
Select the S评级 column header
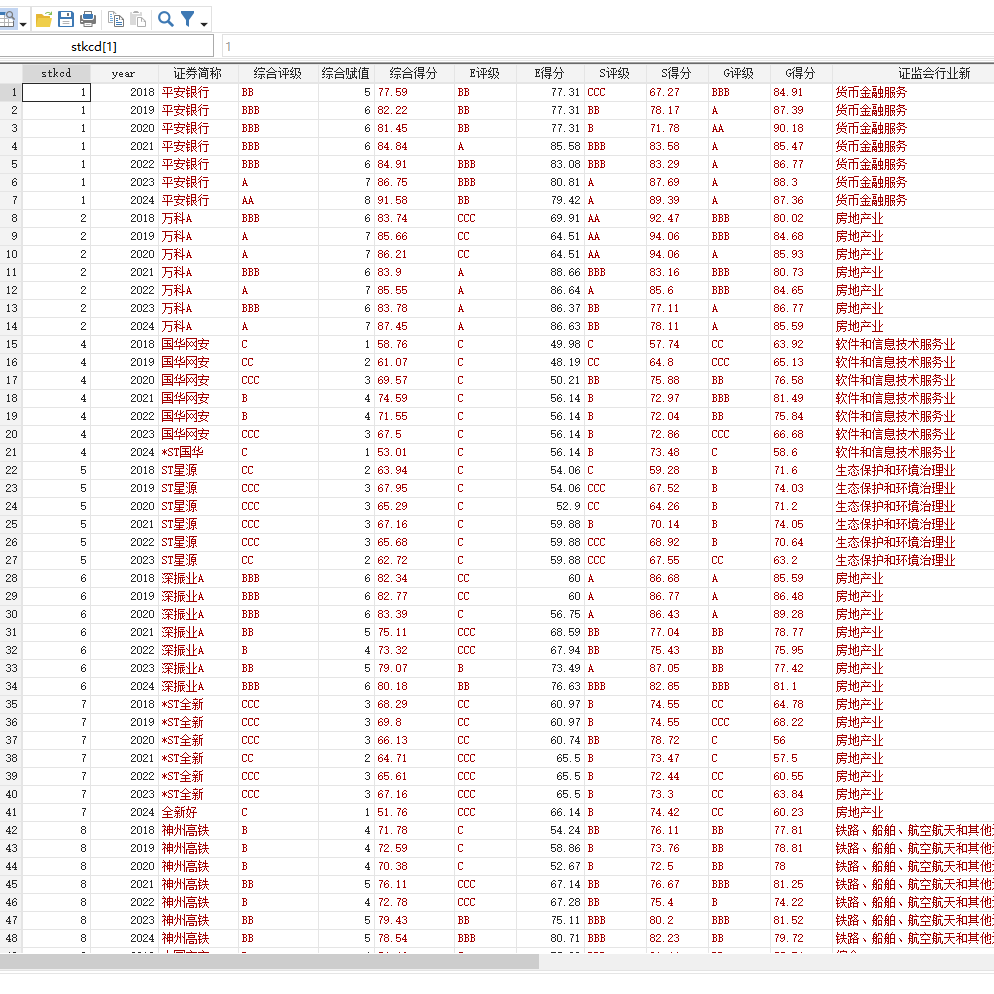614,74
